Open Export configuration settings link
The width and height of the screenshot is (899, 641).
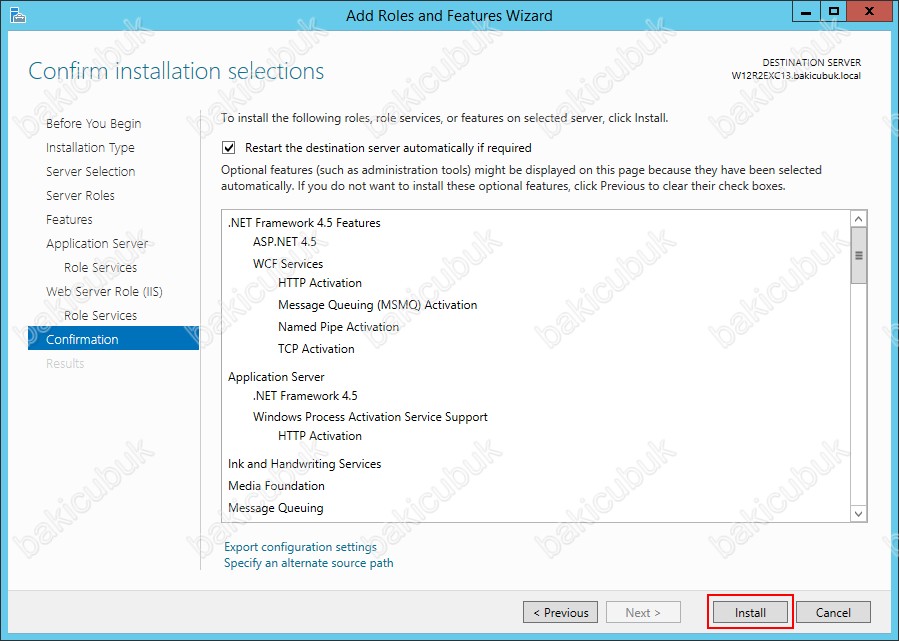300,547
